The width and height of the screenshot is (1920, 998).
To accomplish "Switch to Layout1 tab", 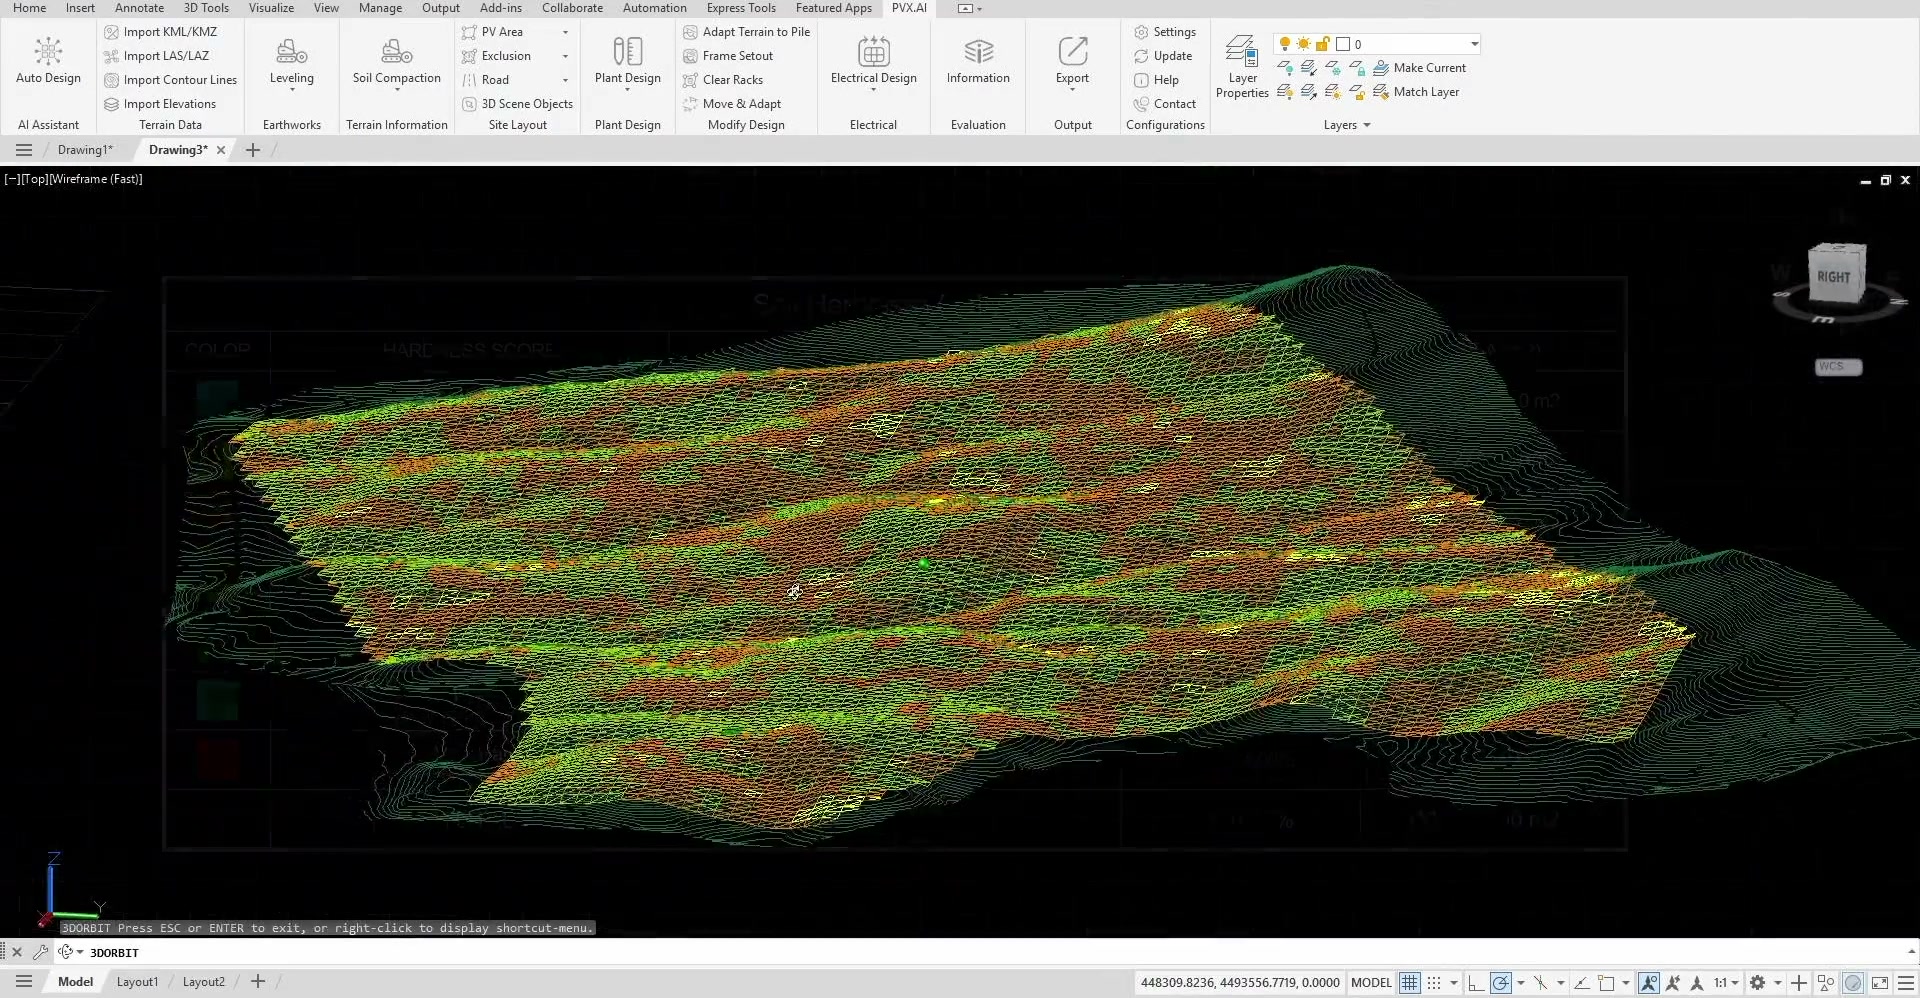I will click(x=137, y=982).
